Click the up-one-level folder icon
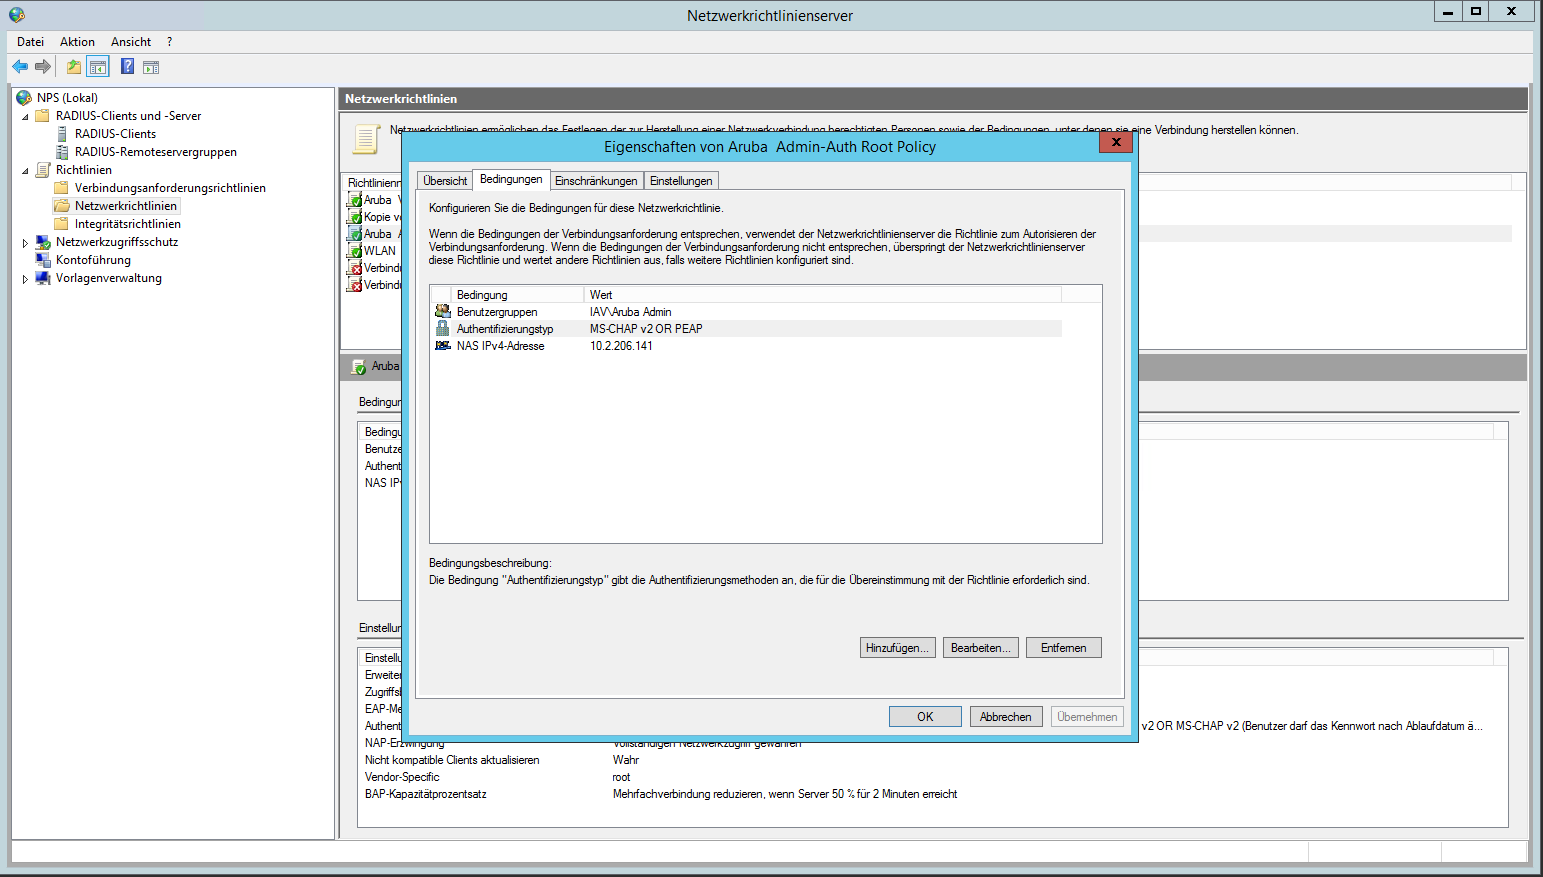Viewport: 1543px width, 877px height. 73,67
